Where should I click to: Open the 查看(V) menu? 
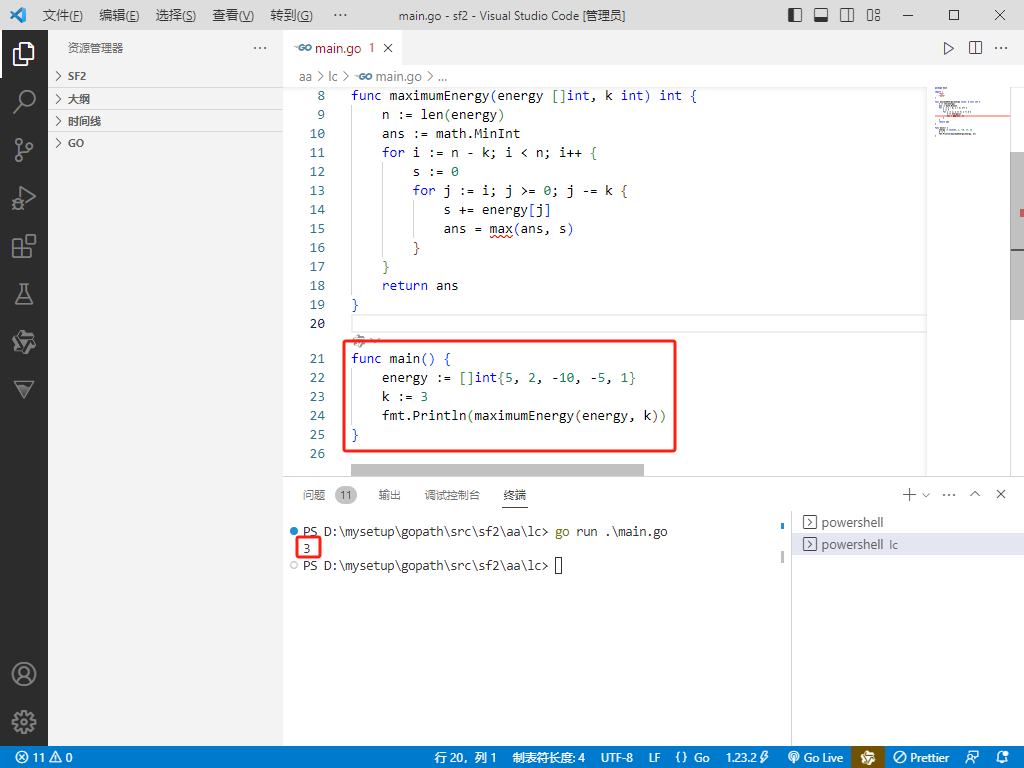[233, 15]
